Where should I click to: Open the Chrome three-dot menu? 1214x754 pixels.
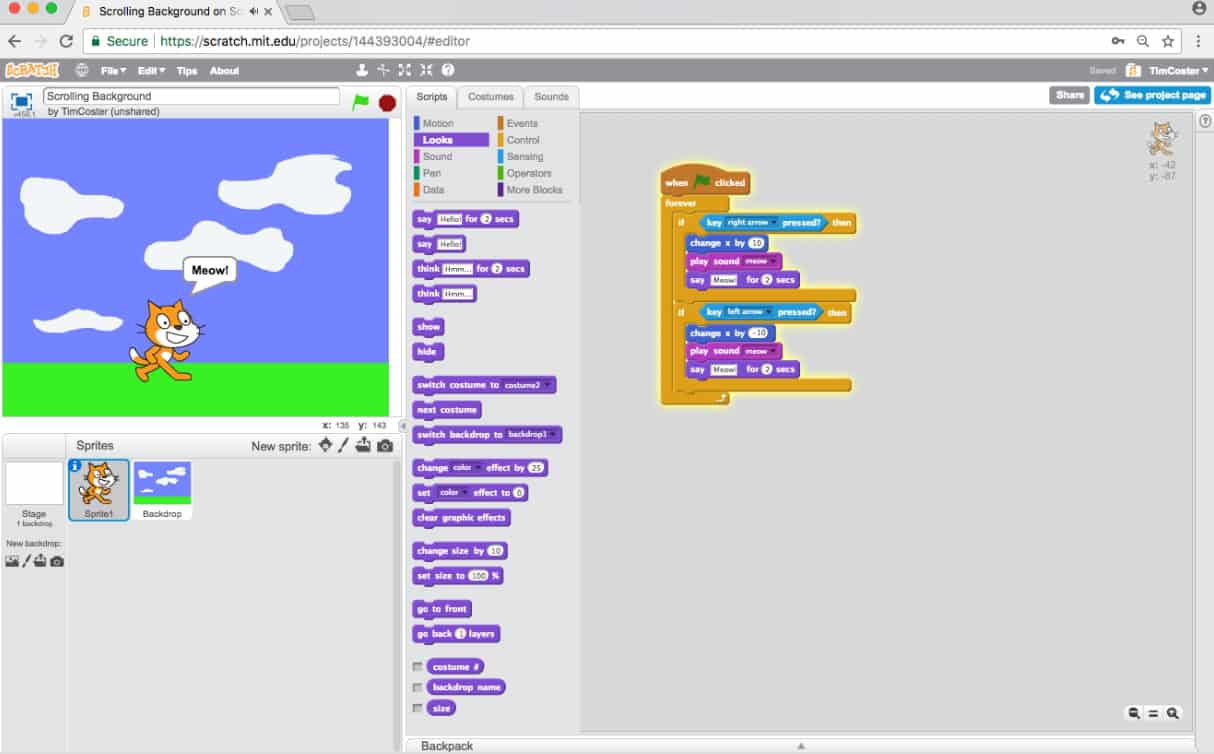[1198, 41]
